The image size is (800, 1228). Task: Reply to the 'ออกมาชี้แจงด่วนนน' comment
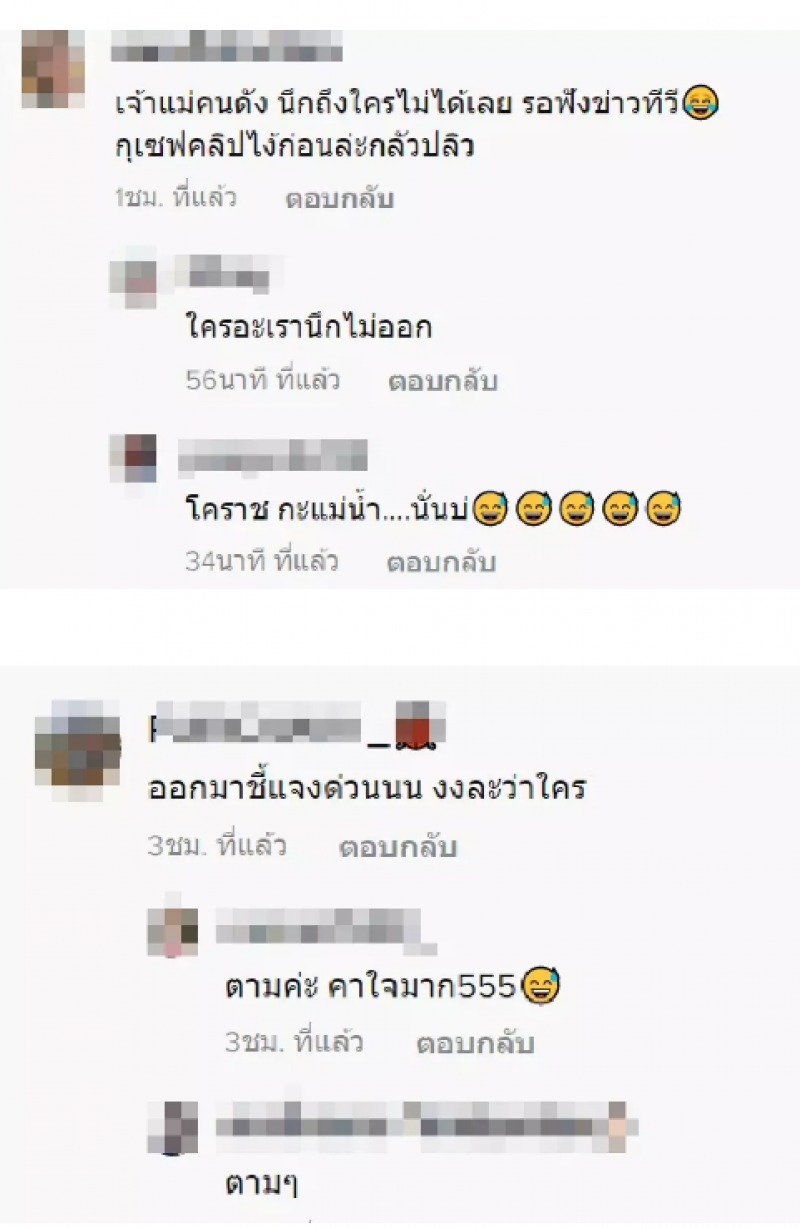398,847
